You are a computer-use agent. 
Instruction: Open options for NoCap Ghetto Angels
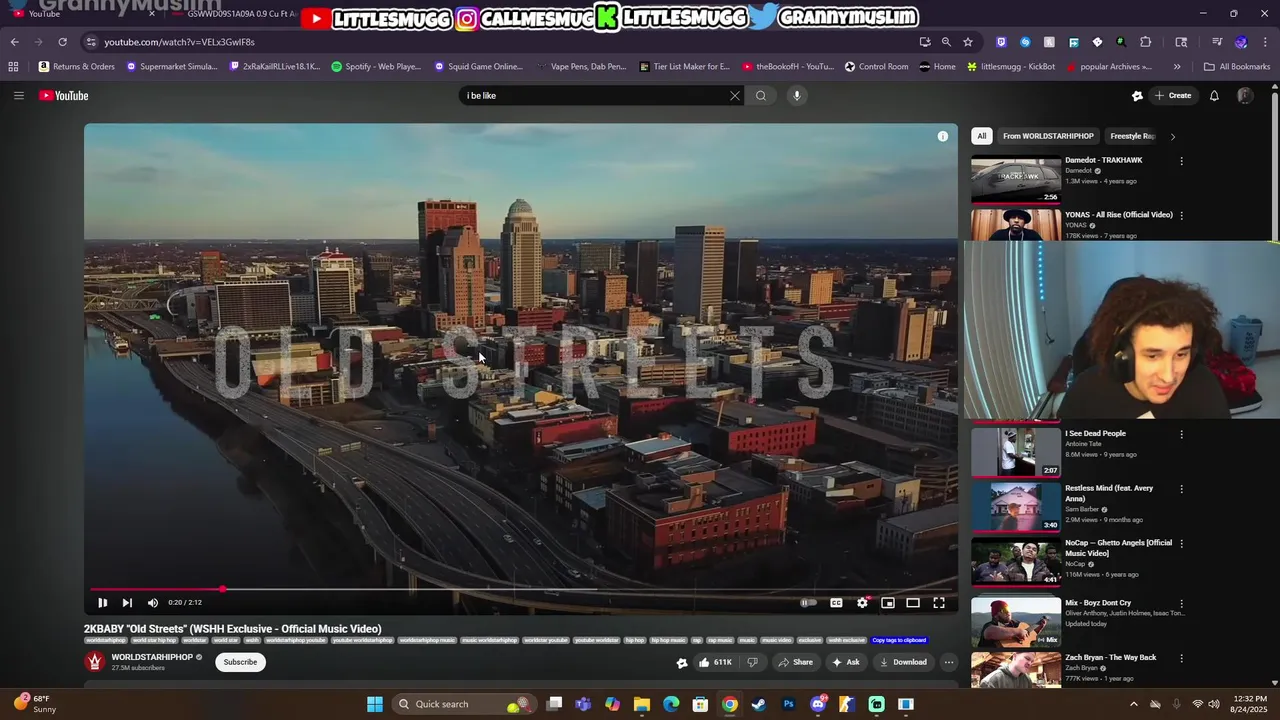point(1181,544)
